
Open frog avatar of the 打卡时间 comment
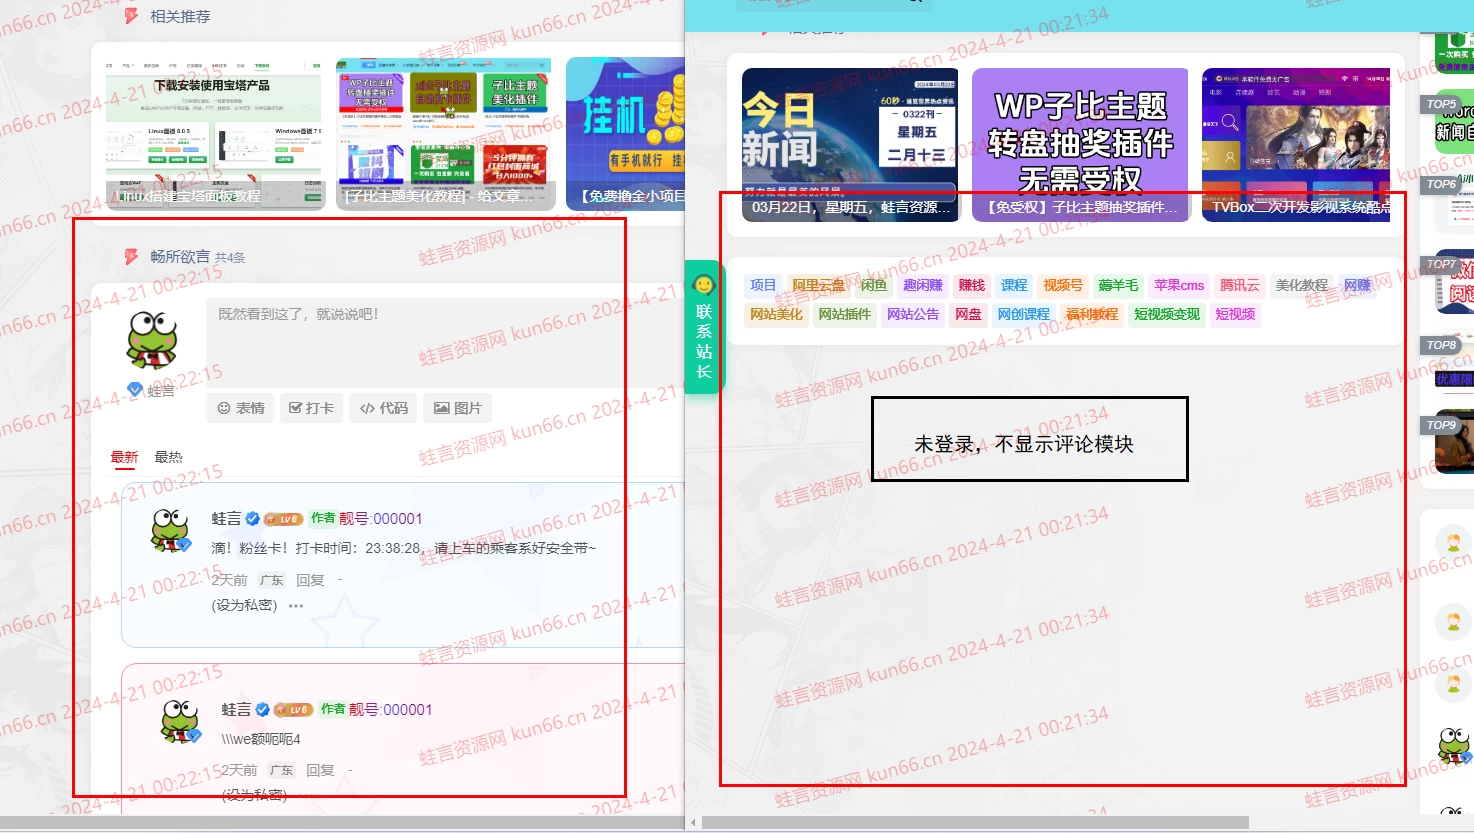click(170, 530)
